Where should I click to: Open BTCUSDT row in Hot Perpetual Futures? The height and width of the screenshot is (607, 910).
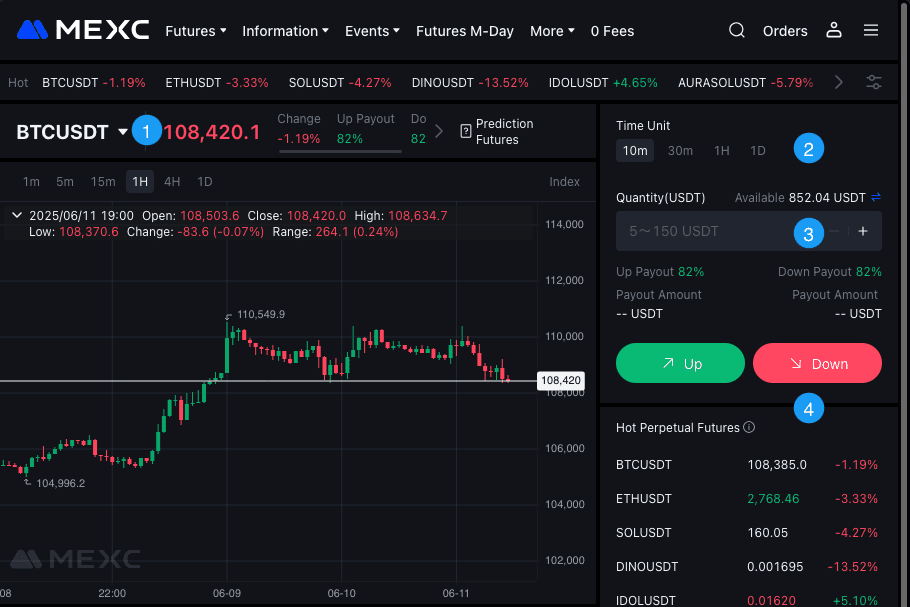(x=747, y=464)
